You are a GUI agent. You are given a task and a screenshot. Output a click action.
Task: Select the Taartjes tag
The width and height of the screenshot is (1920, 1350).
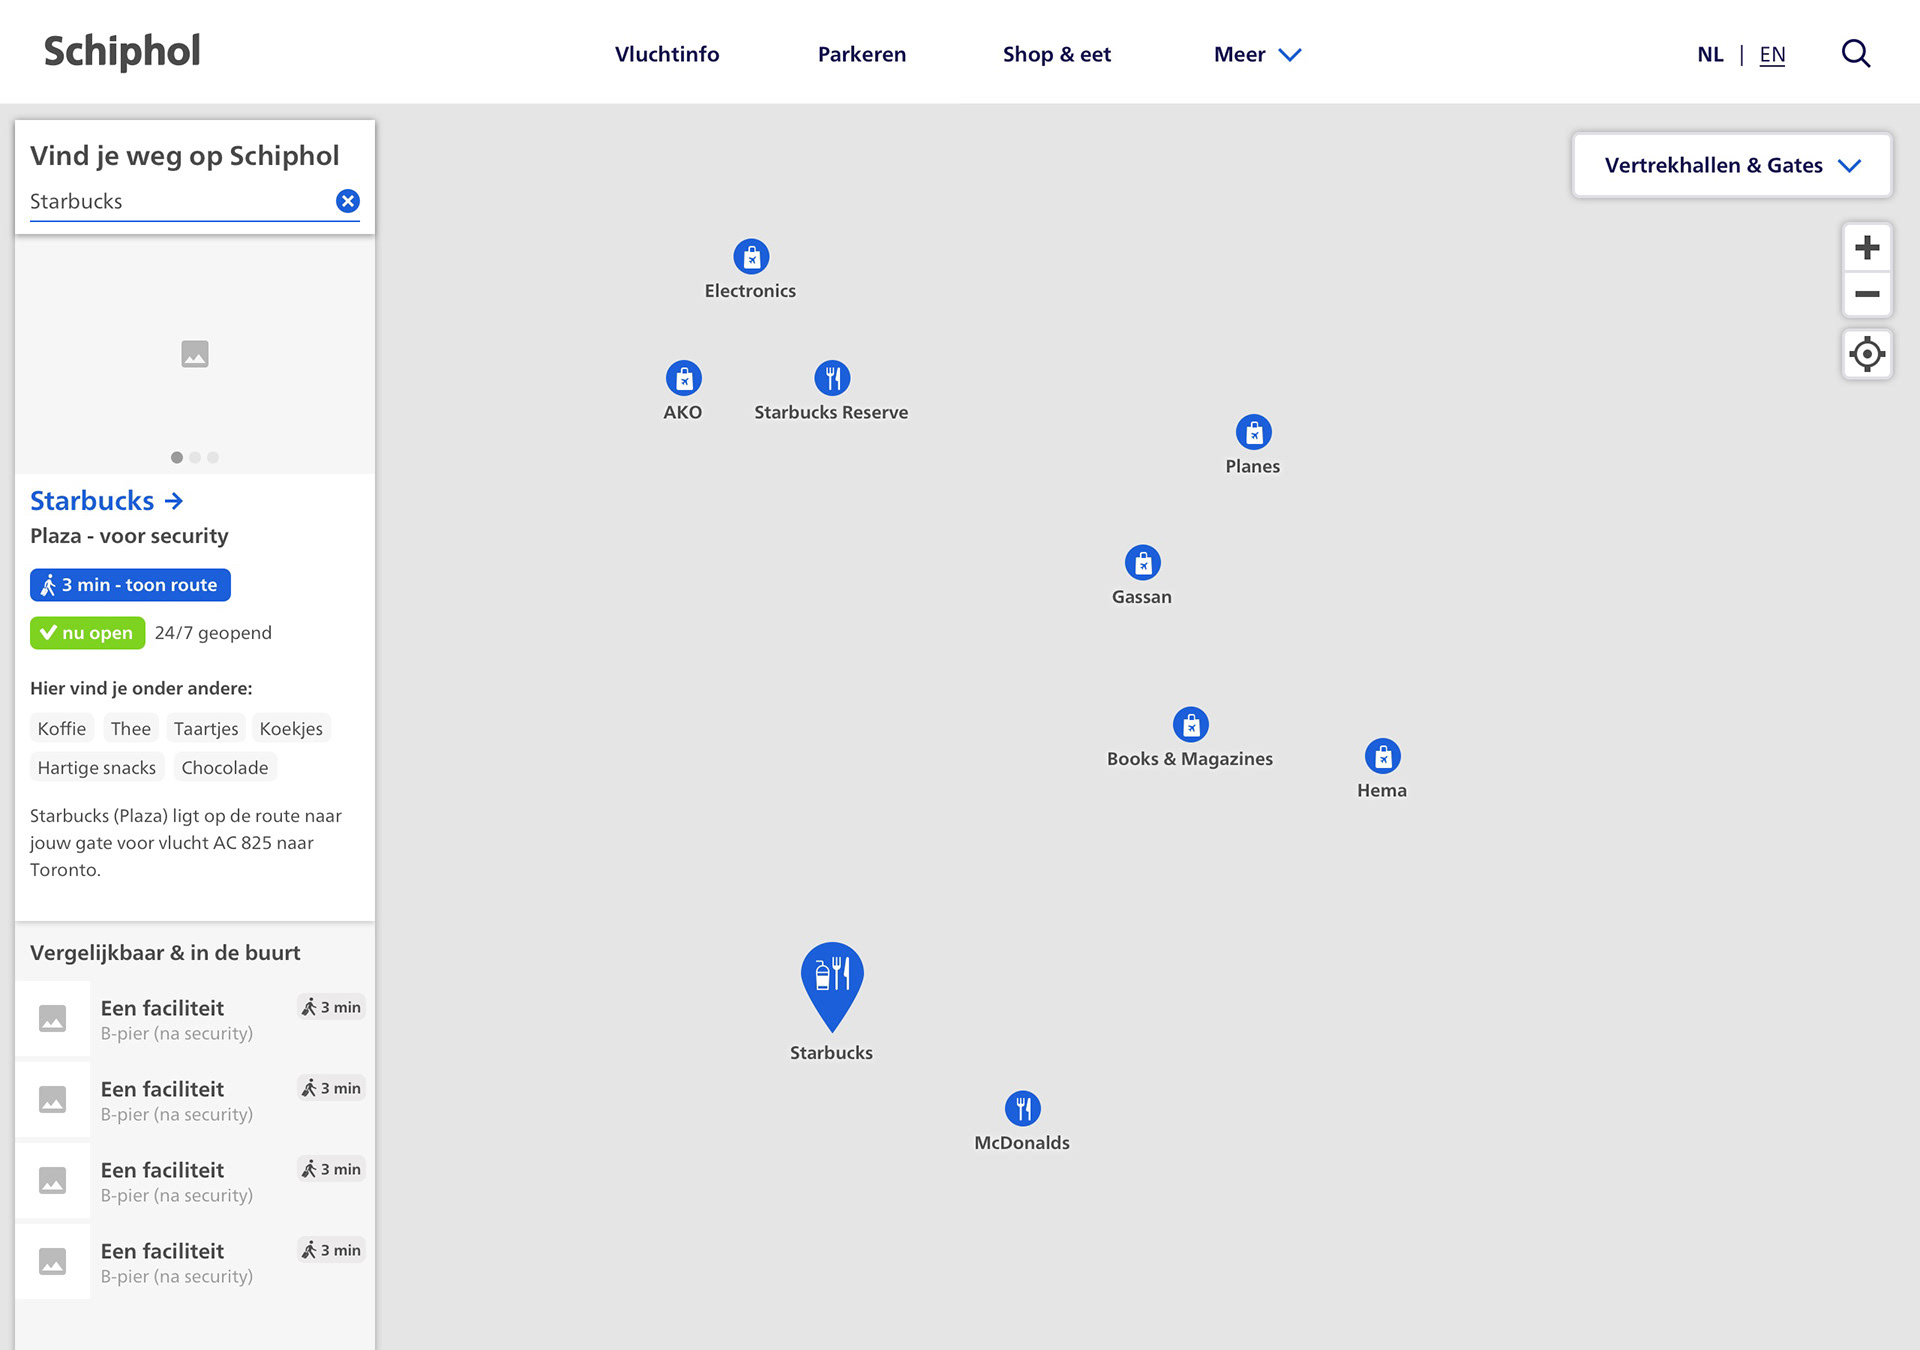click(x=206, y=729)
